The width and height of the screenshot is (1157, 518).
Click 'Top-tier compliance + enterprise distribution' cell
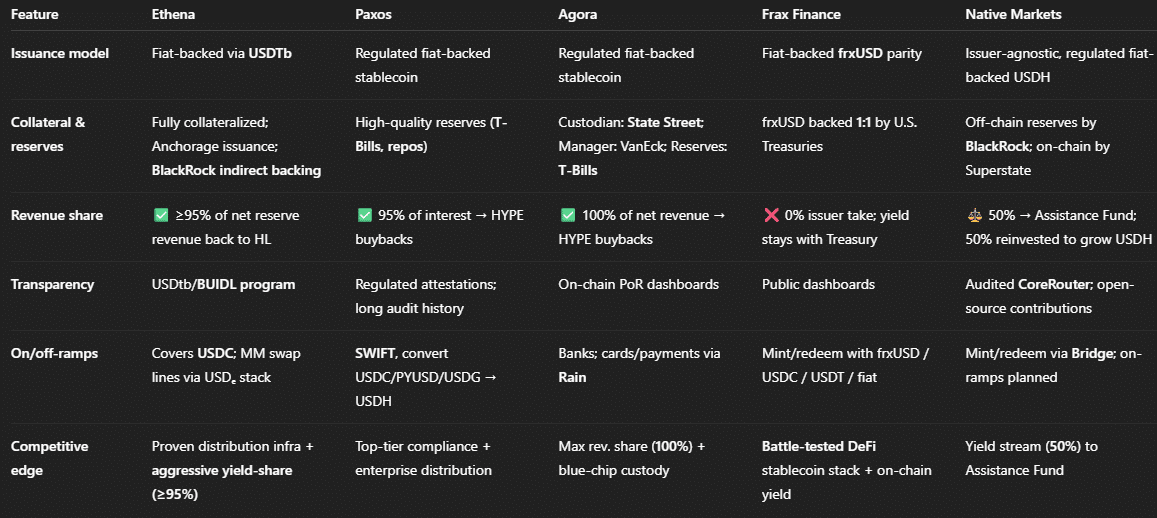click(x=424, y=458)
